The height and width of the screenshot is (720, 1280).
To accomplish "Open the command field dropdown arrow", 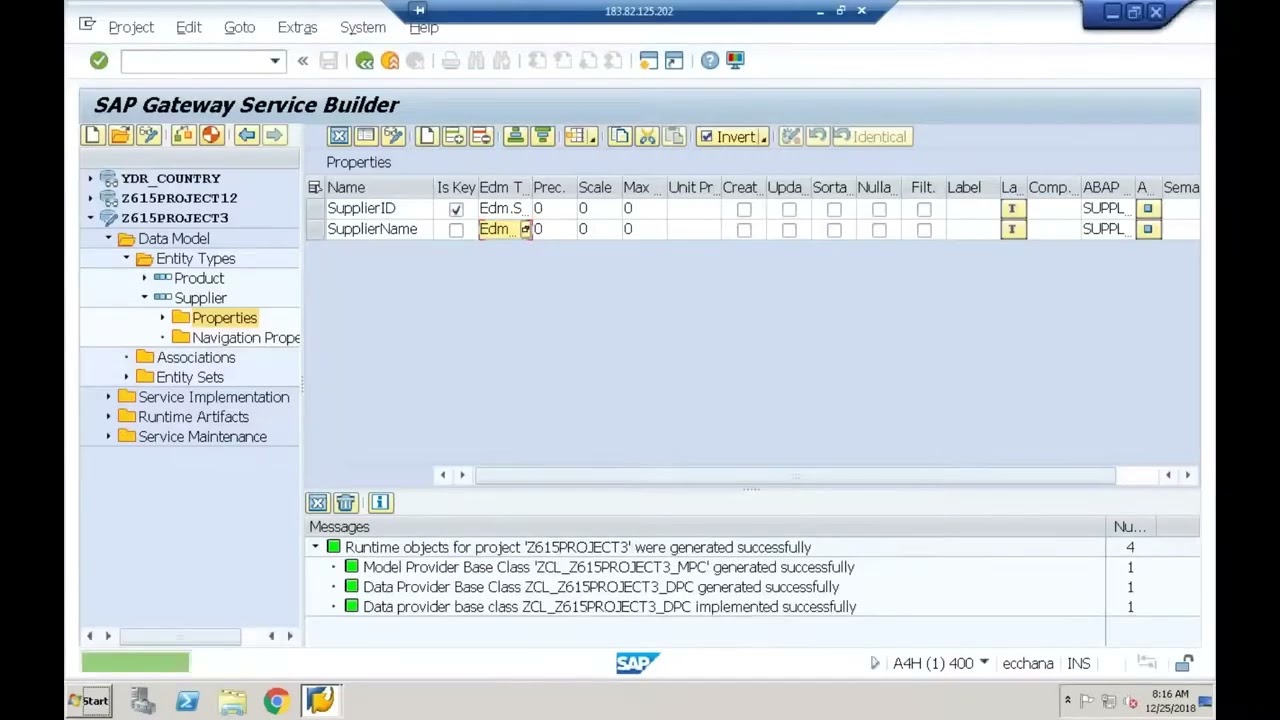I will [275, 61].
